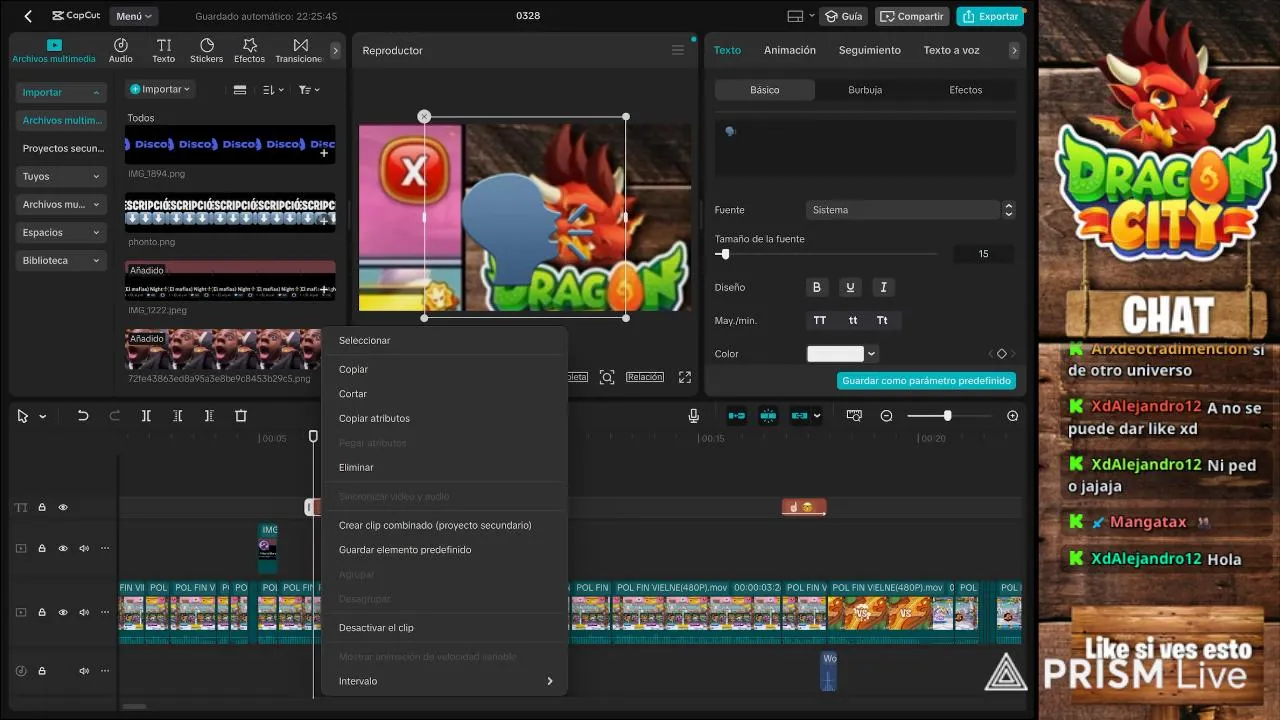
Task: Open the media sort dropdown
Action: click(x=273, y=90)
